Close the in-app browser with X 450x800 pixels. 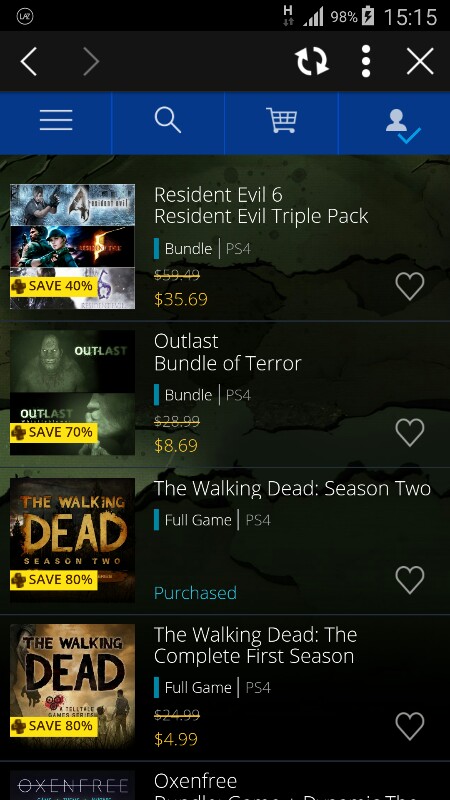click(420, 61)
